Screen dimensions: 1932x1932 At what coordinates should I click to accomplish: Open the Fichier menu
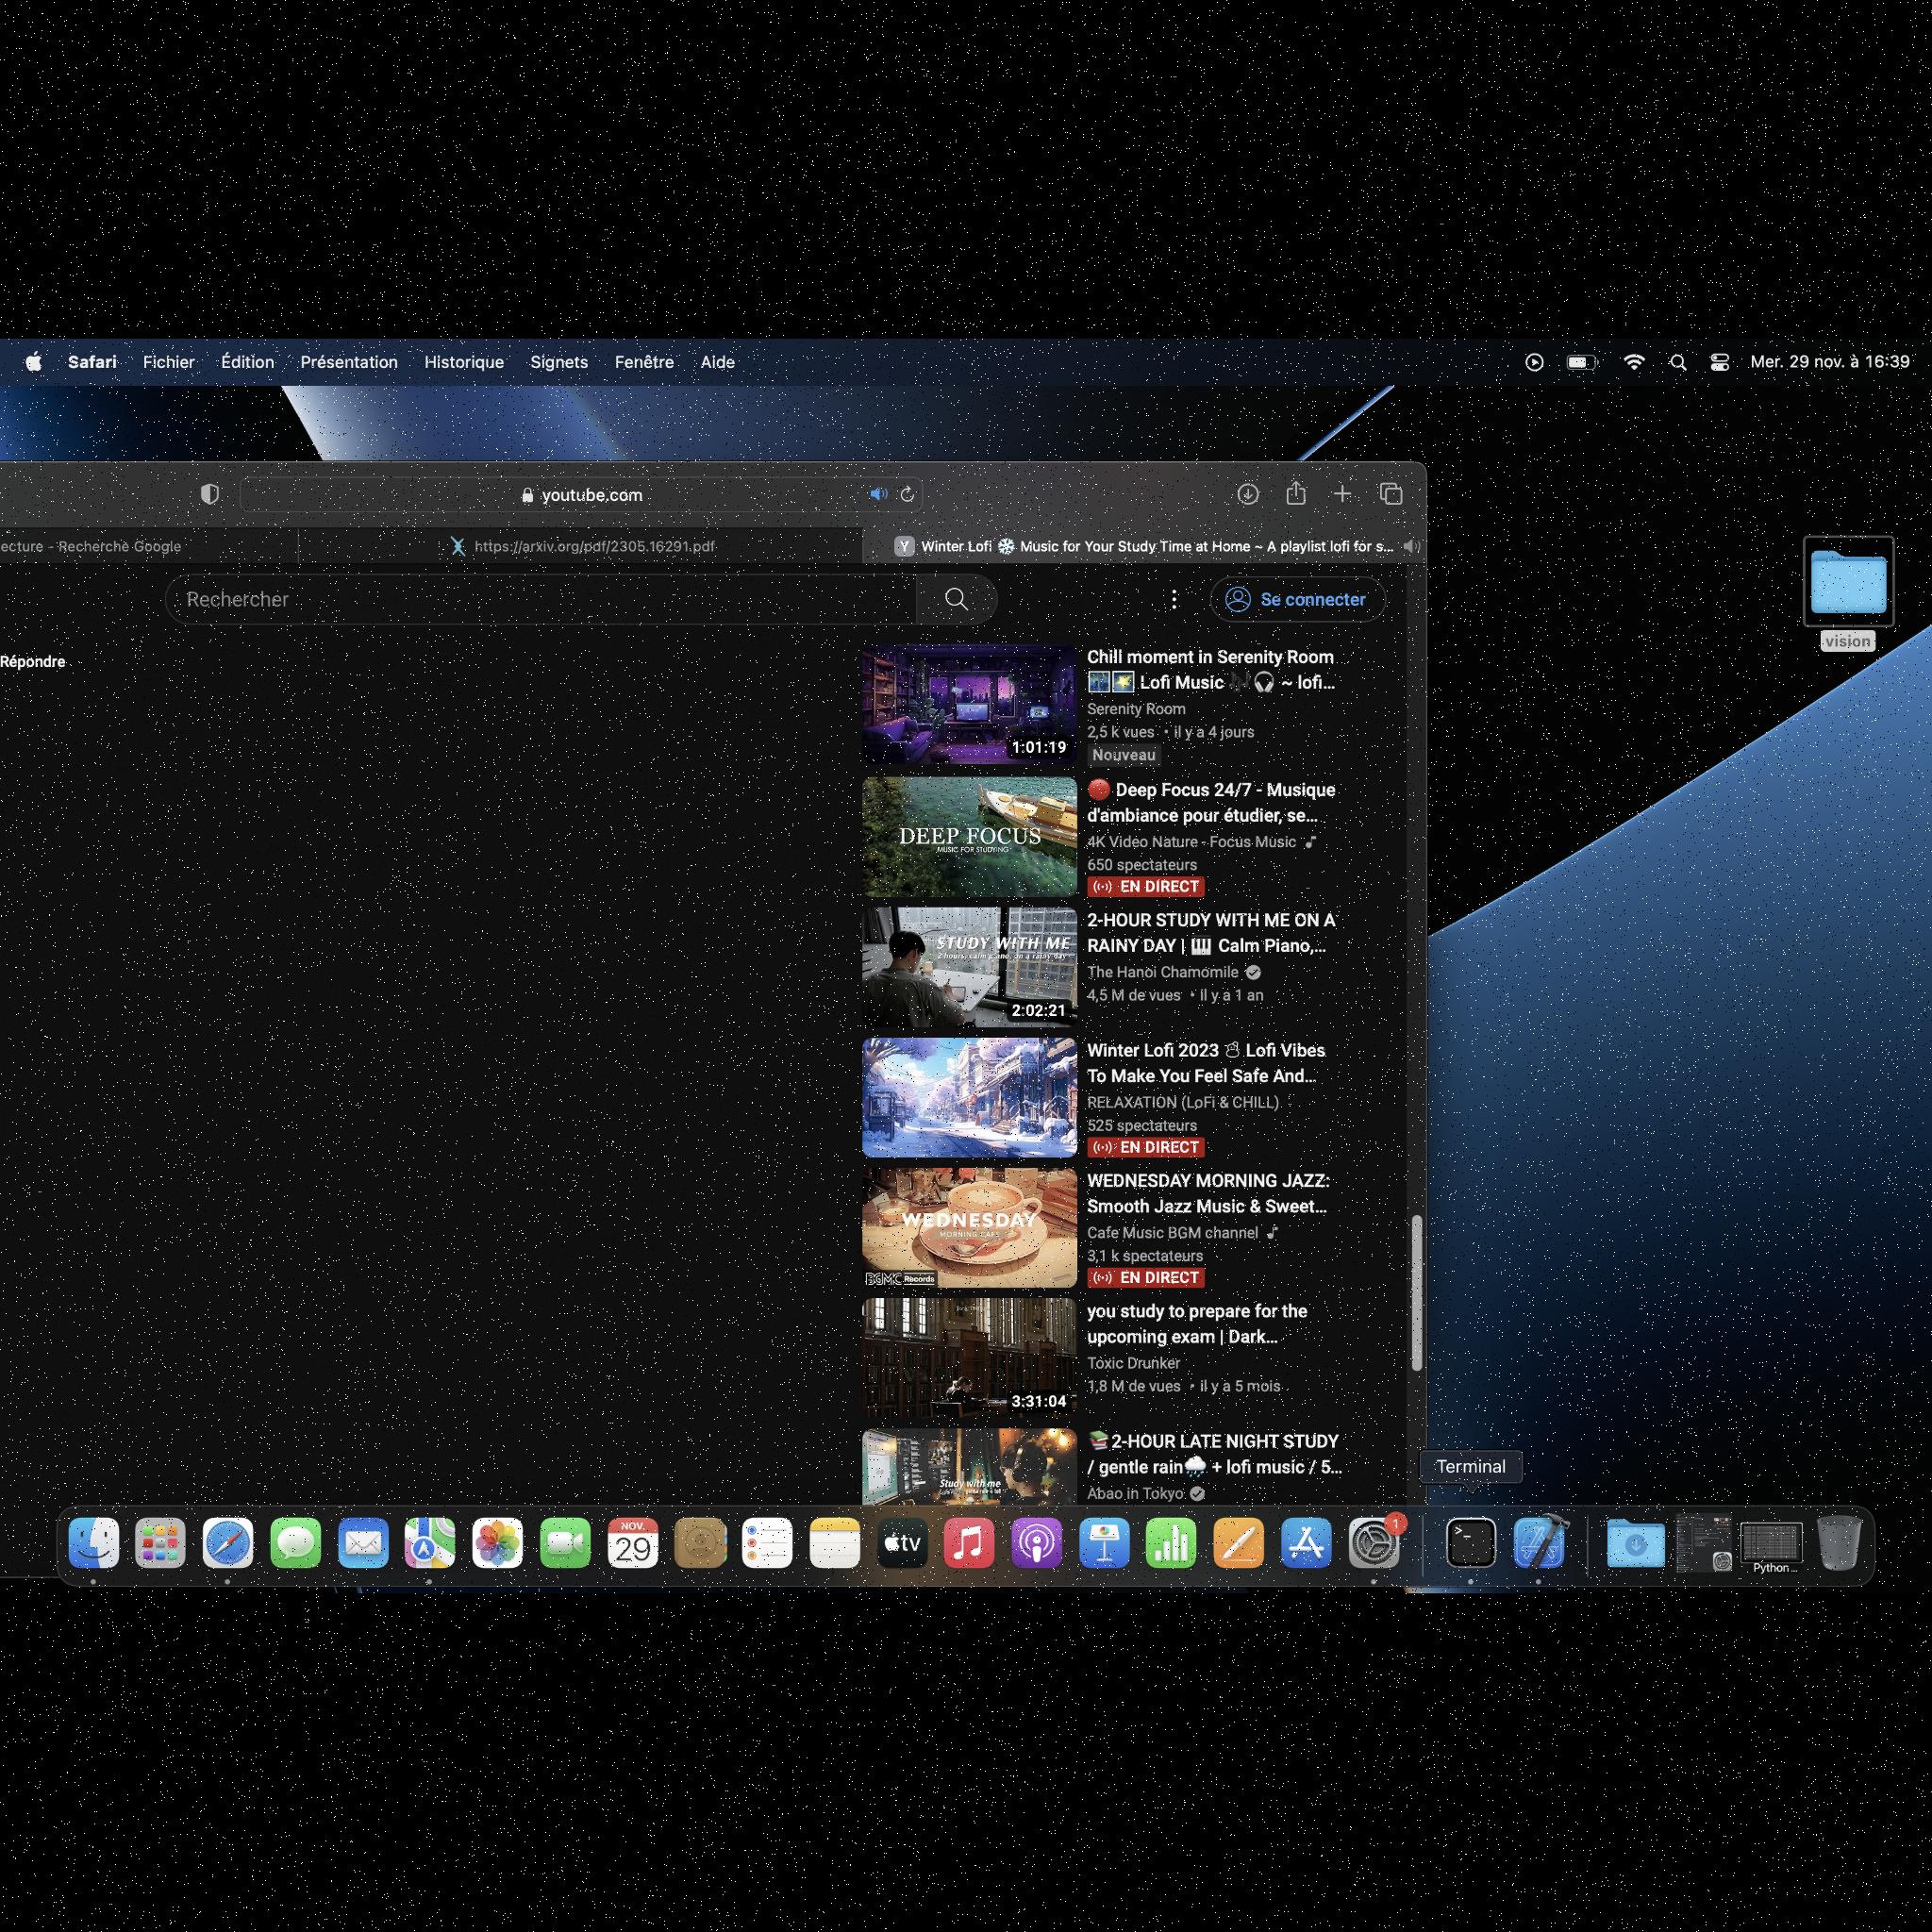point(168,362)
